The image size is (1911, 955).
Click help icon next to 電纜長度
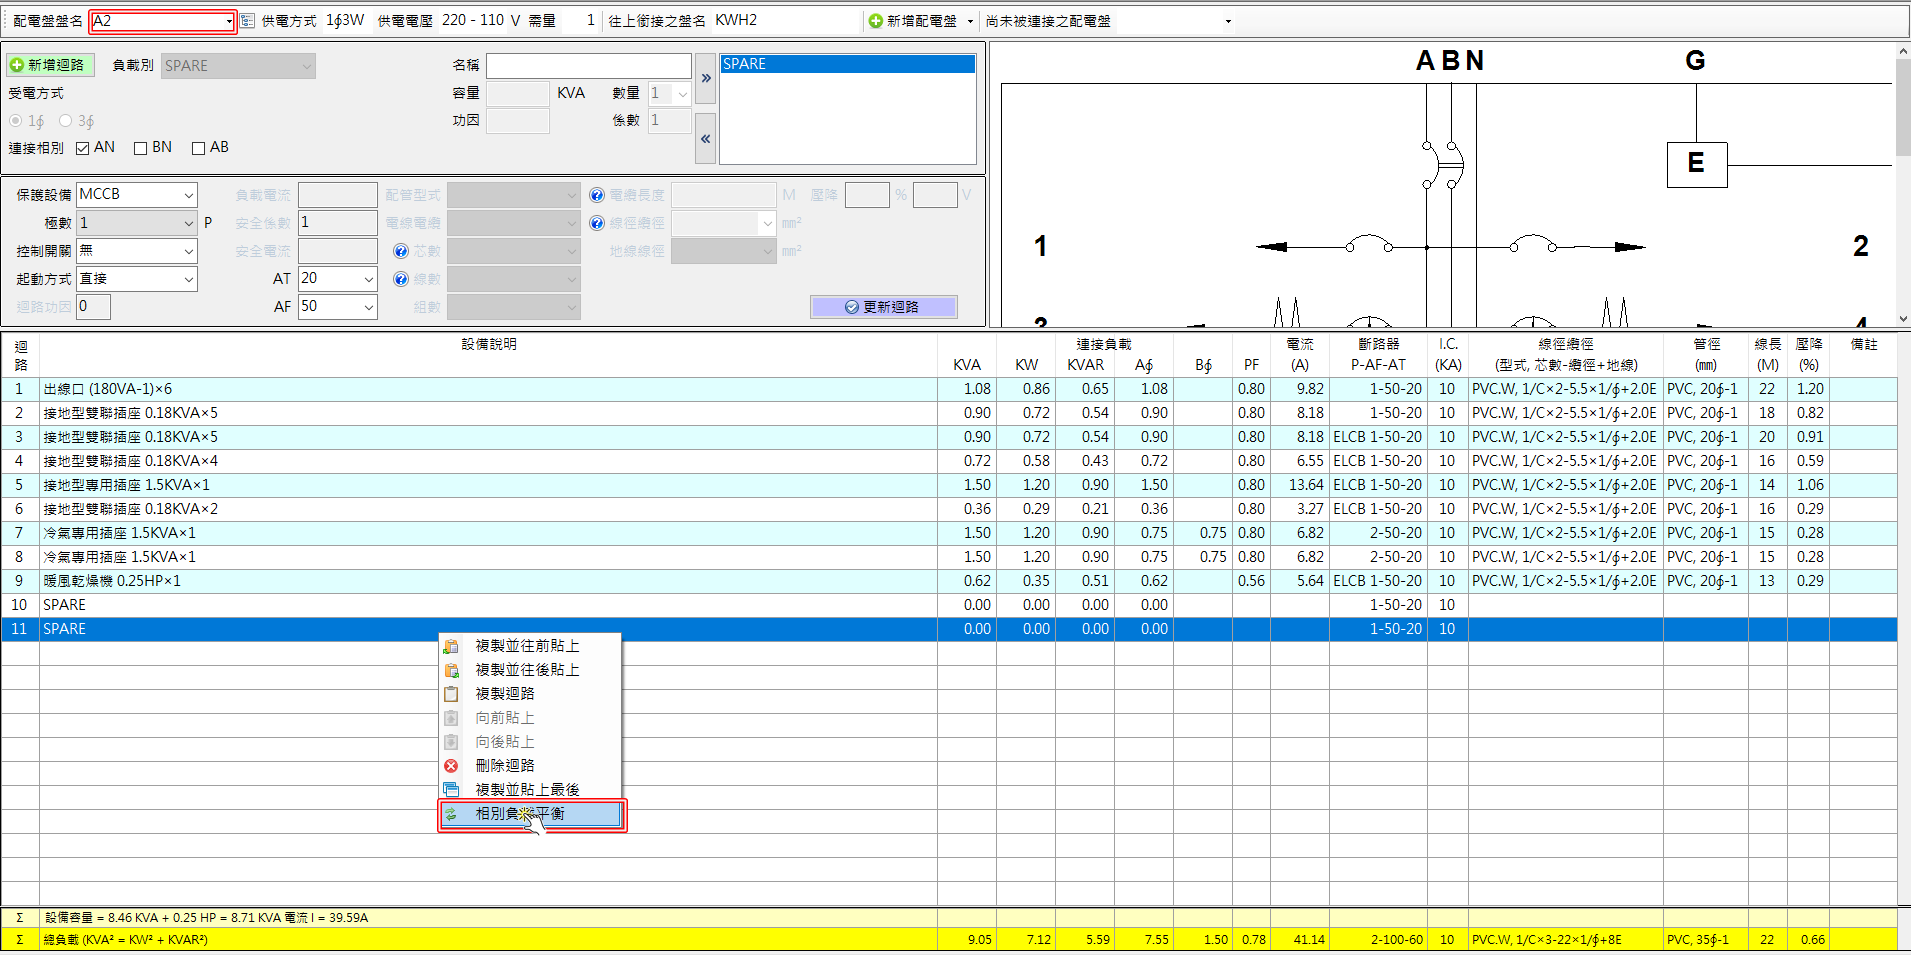coord(597,195)
